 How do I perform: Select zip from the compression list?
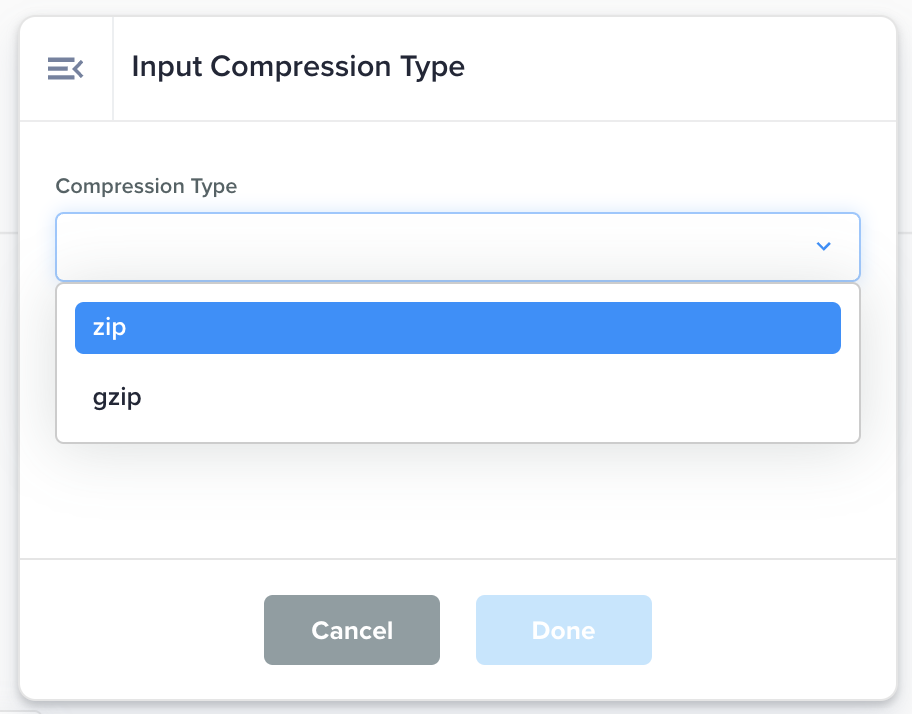(x=457, y=328)
